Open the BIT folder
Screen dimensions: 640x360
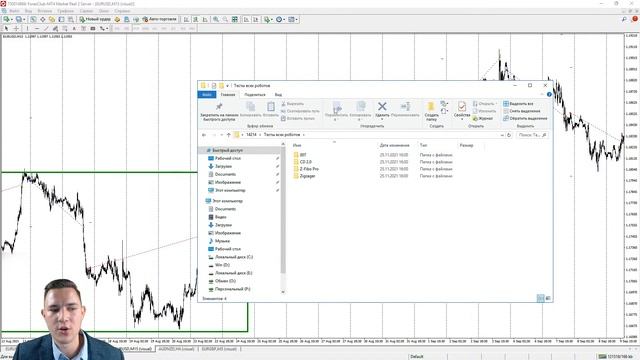tap(303, 155)
